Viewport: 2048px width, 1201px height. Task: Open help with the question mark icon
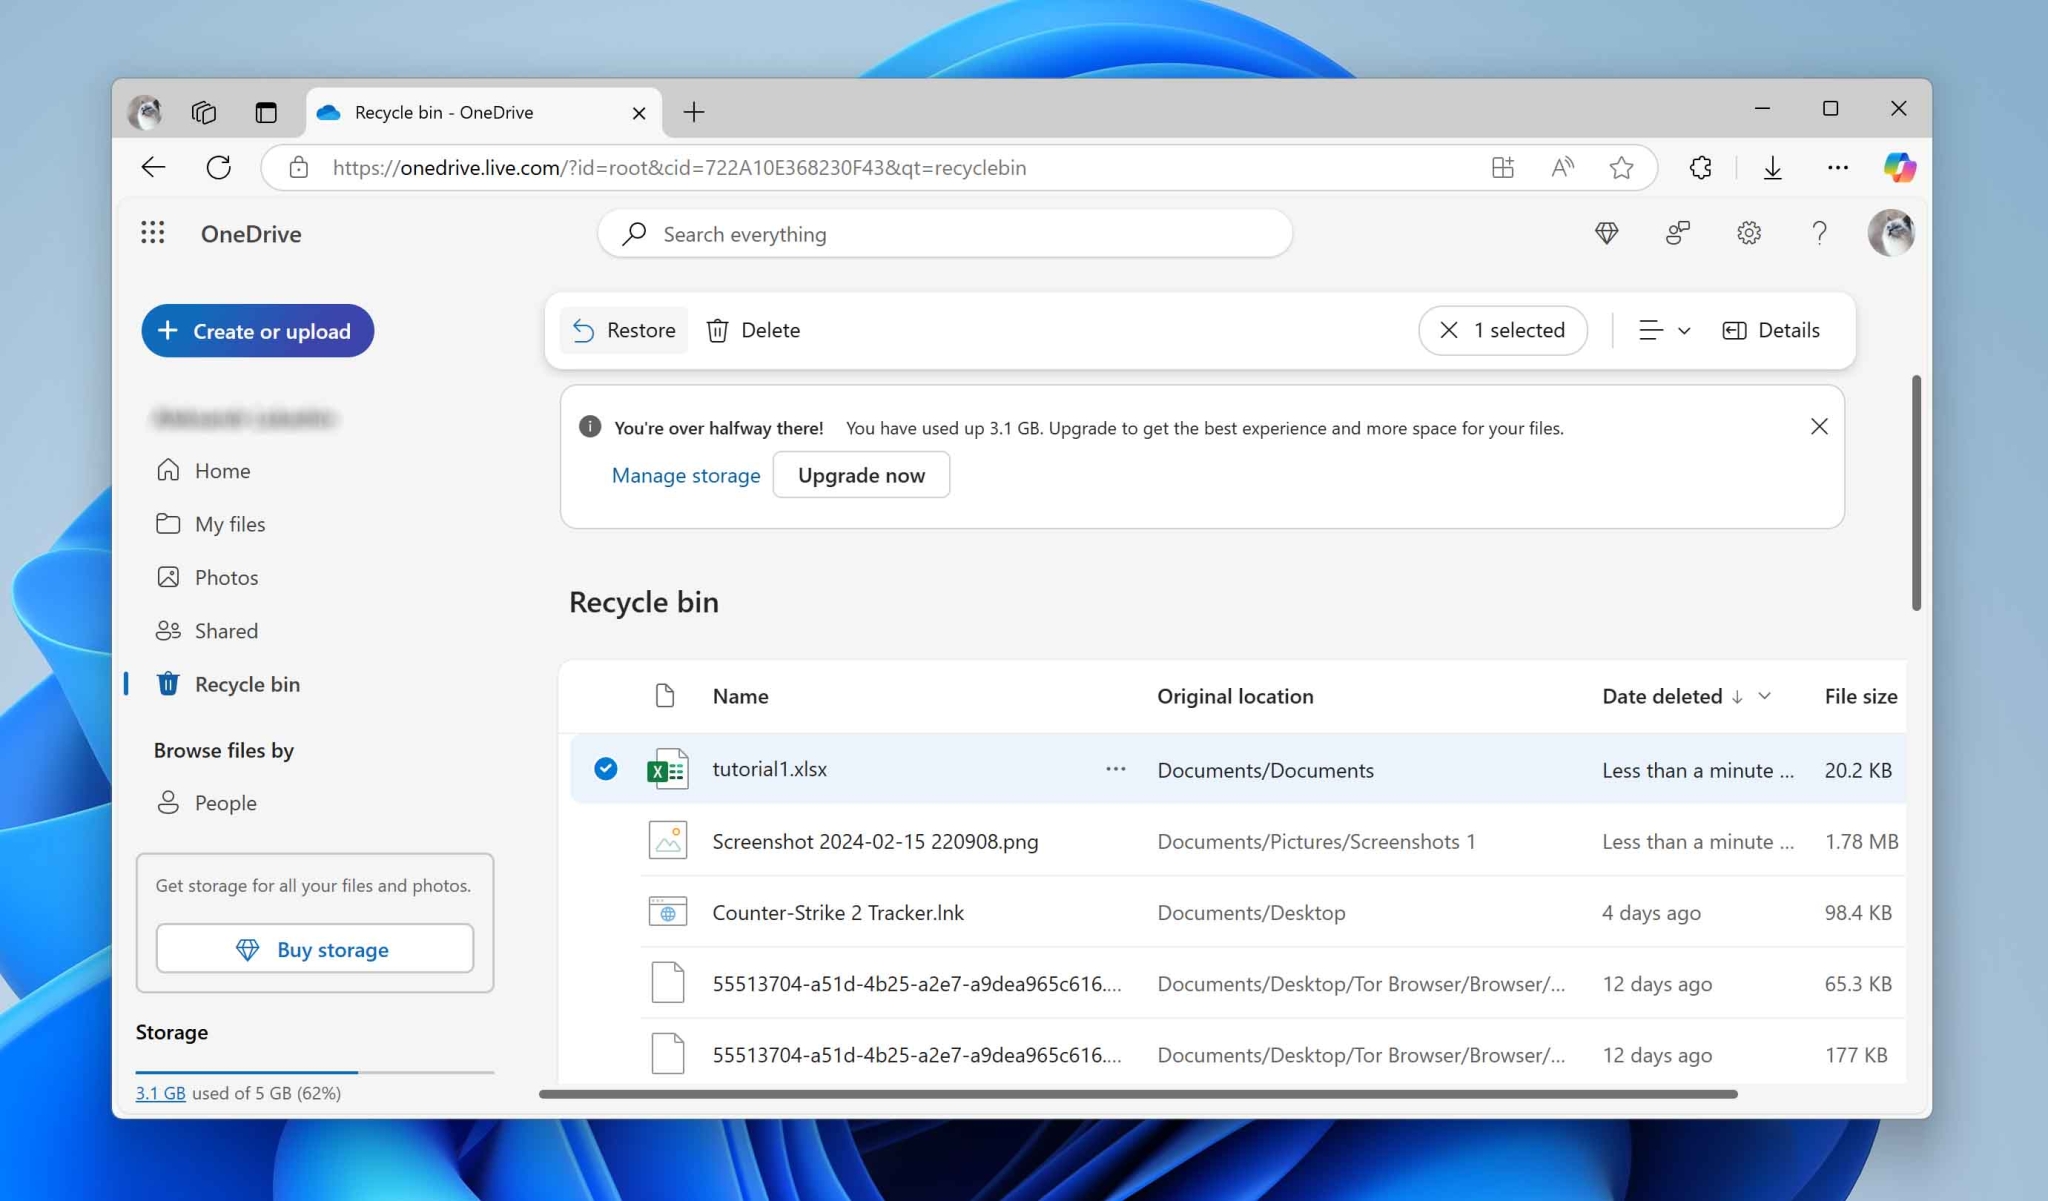tap(1819, 233)
